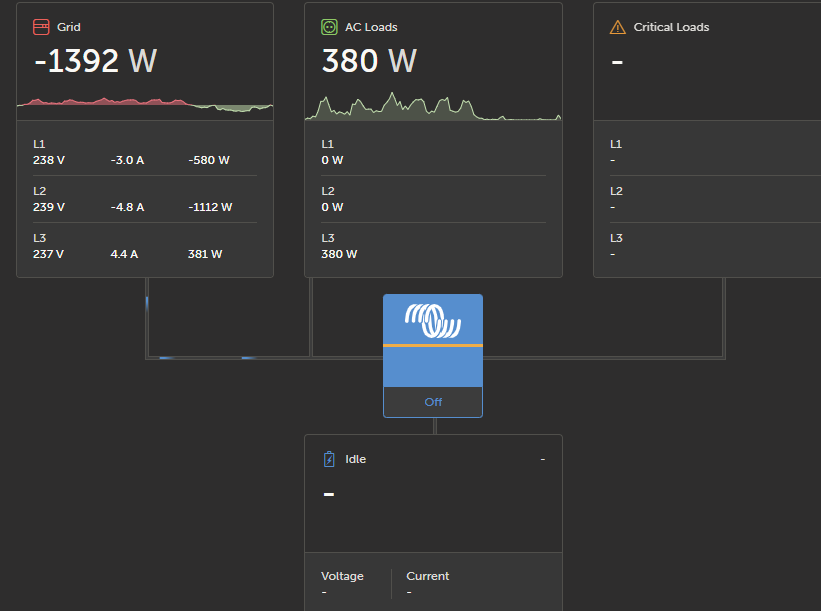Click Grid L3 voltage 237 V

tap(48, 254)
